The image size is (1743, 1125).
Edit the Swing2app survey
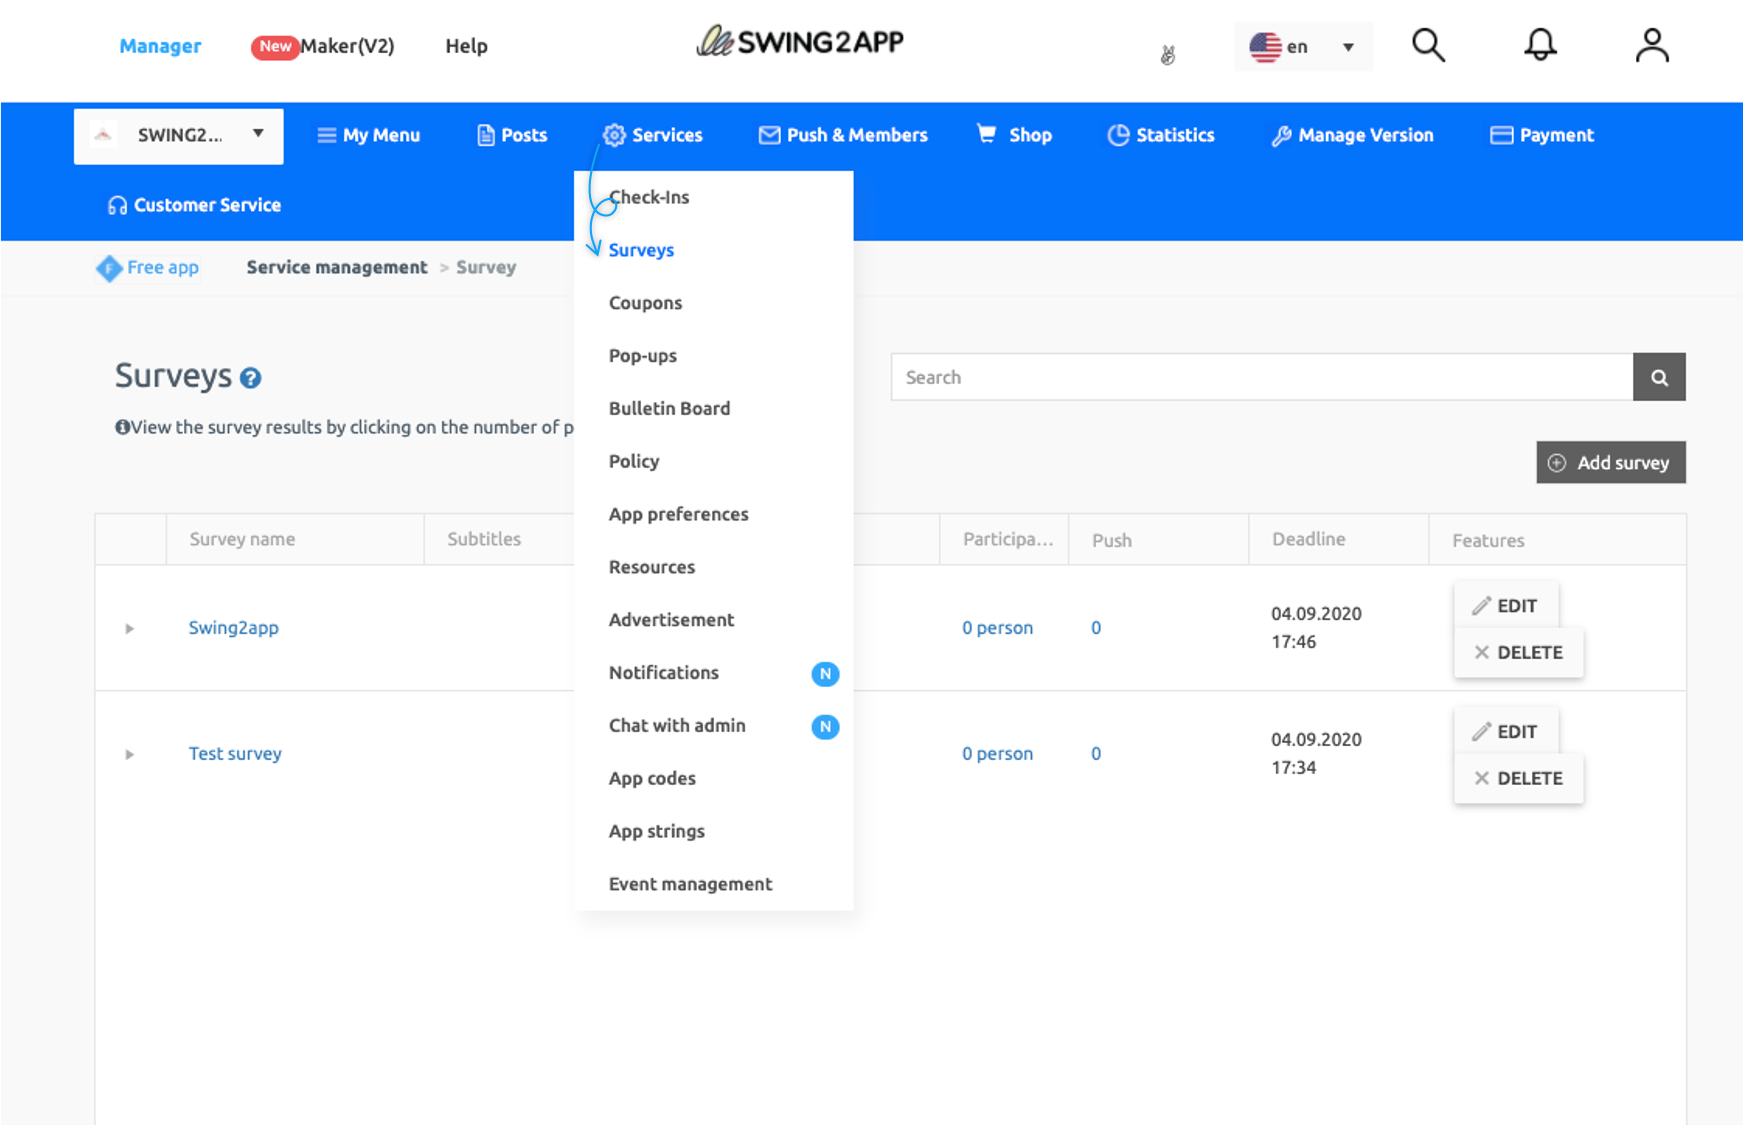coord(1505,606)
